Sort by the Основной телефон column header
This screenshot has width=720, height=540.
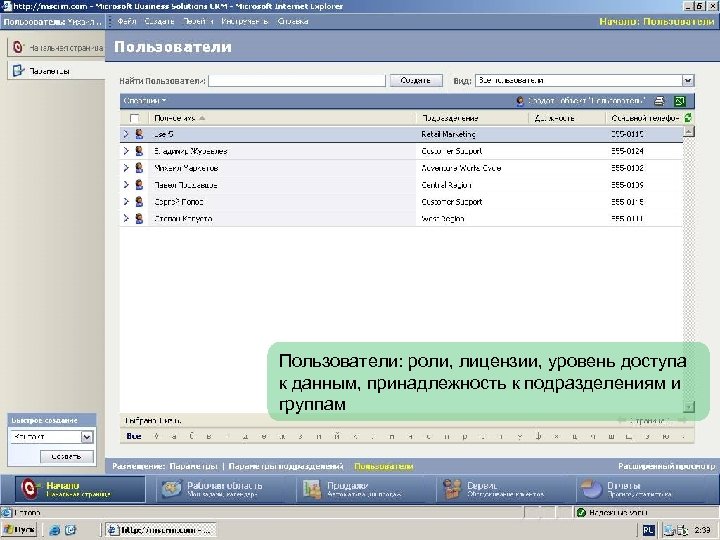coord(645,118)
